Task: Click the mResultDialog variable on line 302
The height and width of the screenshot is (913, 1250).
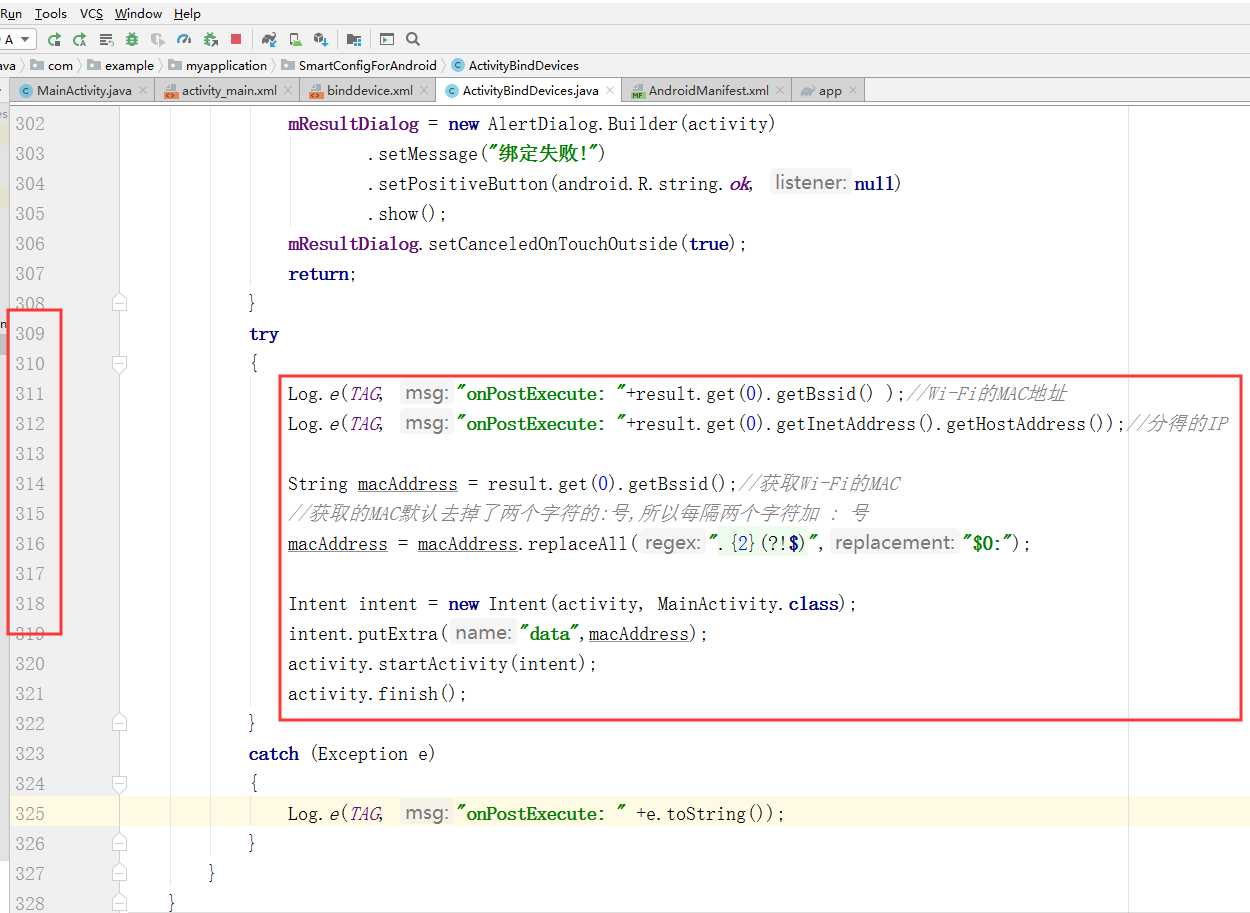Action: 353,124
